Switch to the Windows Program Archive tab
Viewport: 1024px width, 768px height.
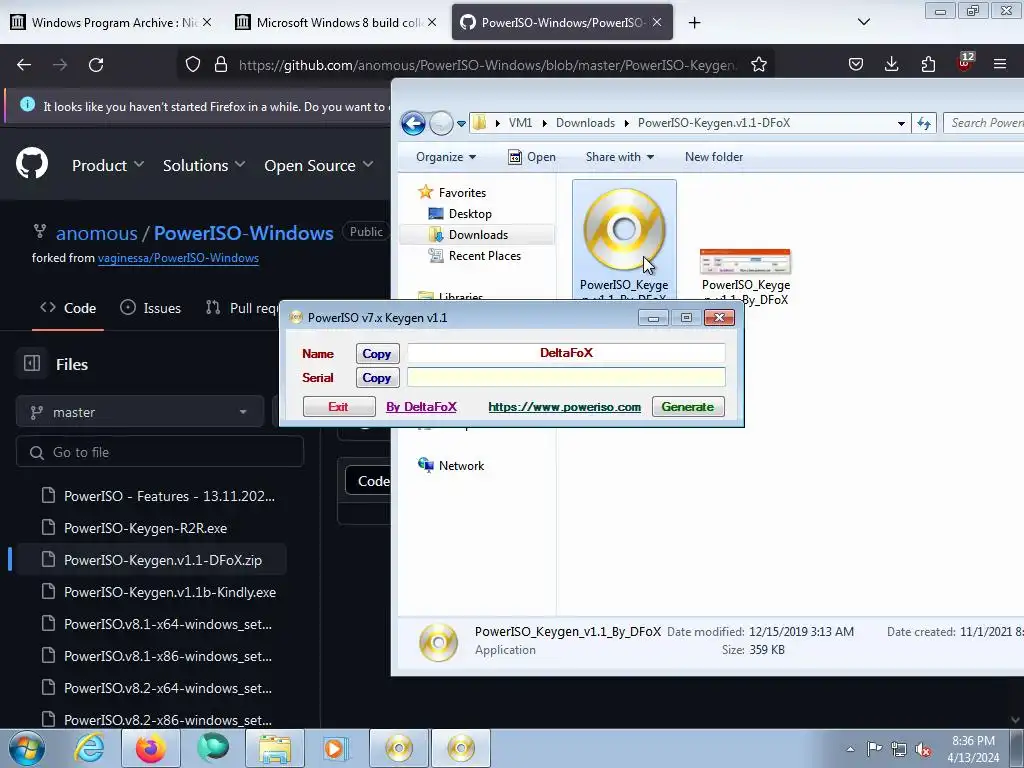coord(111,22)
